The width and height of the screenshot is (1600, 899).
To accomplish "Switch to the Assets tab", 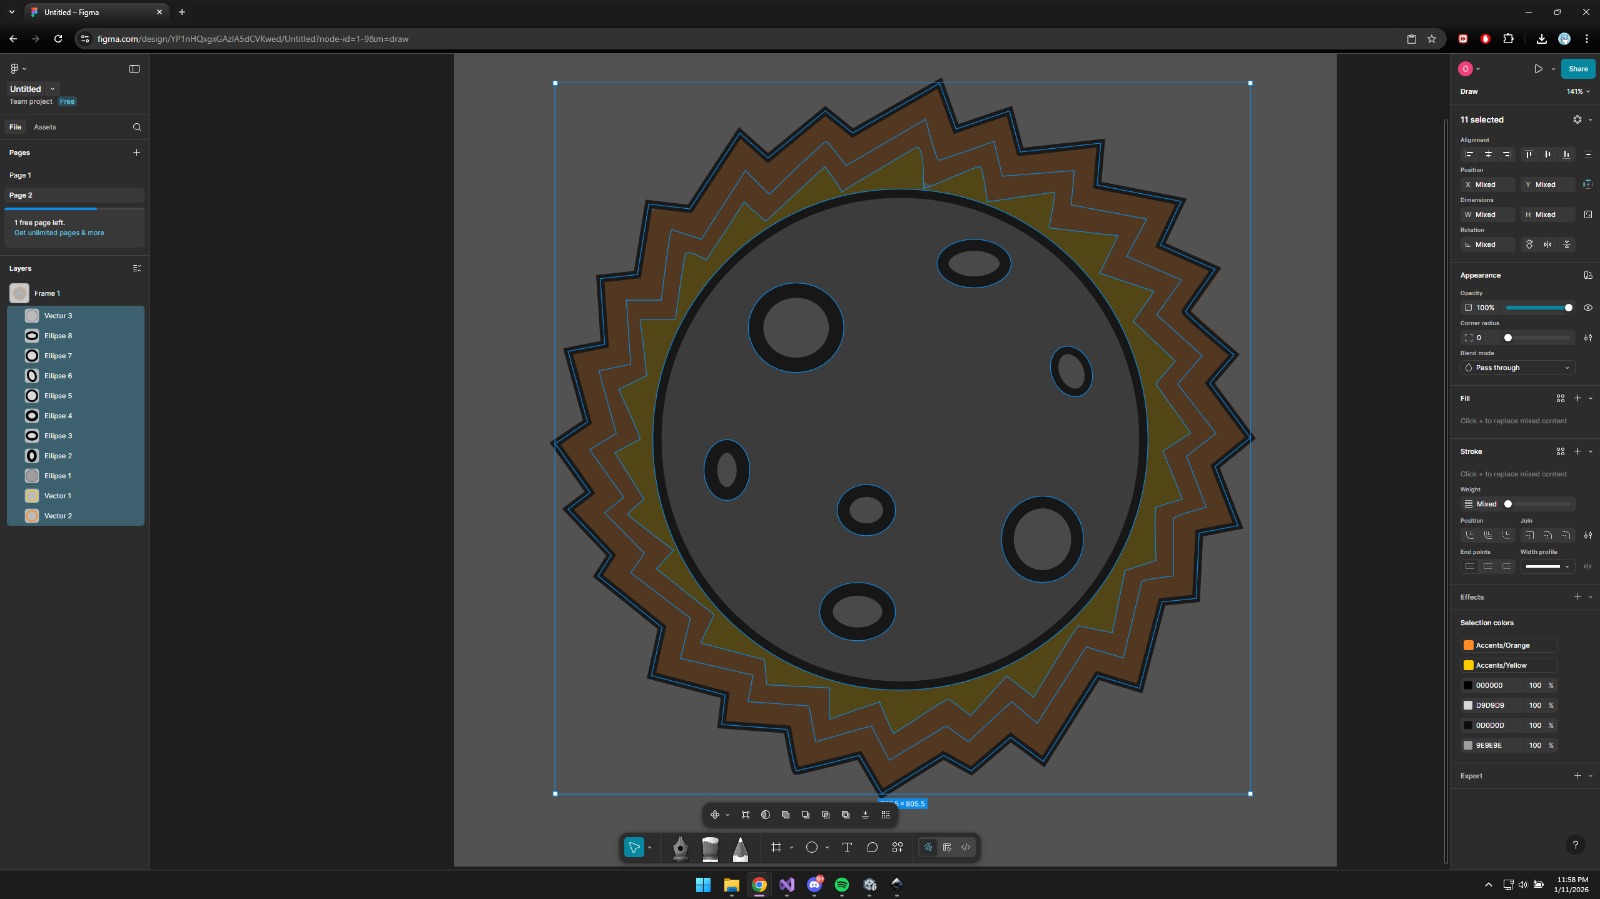I will point(45,127).
